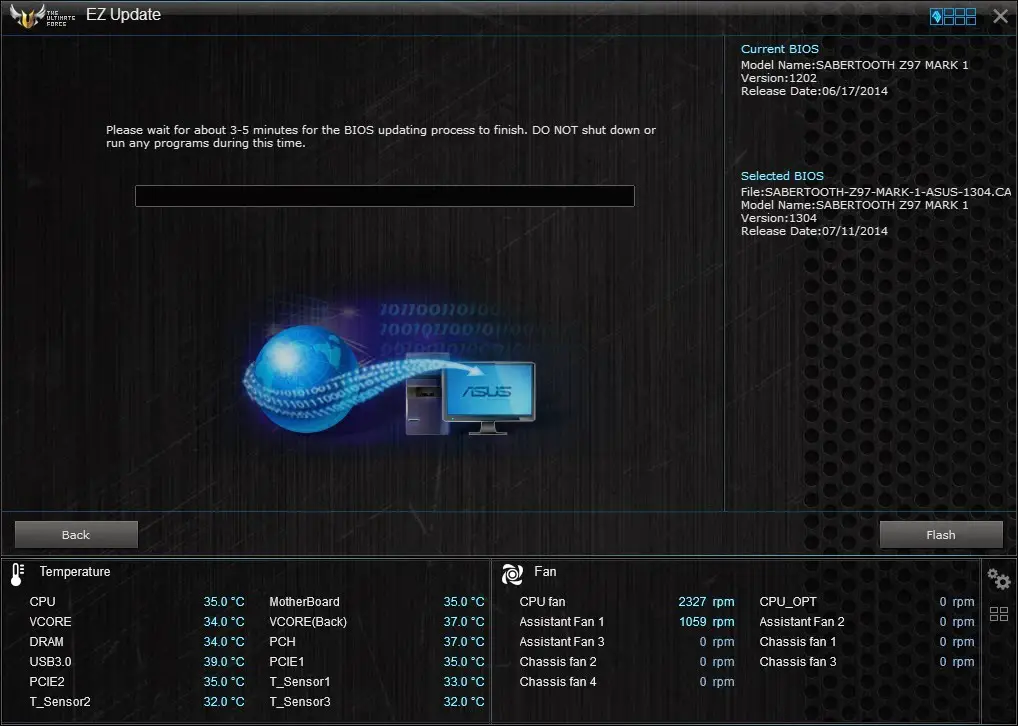Click the T_Sensor1 label
The height and width of the screenshot is (726, 1018).
(x=300, y=682)
